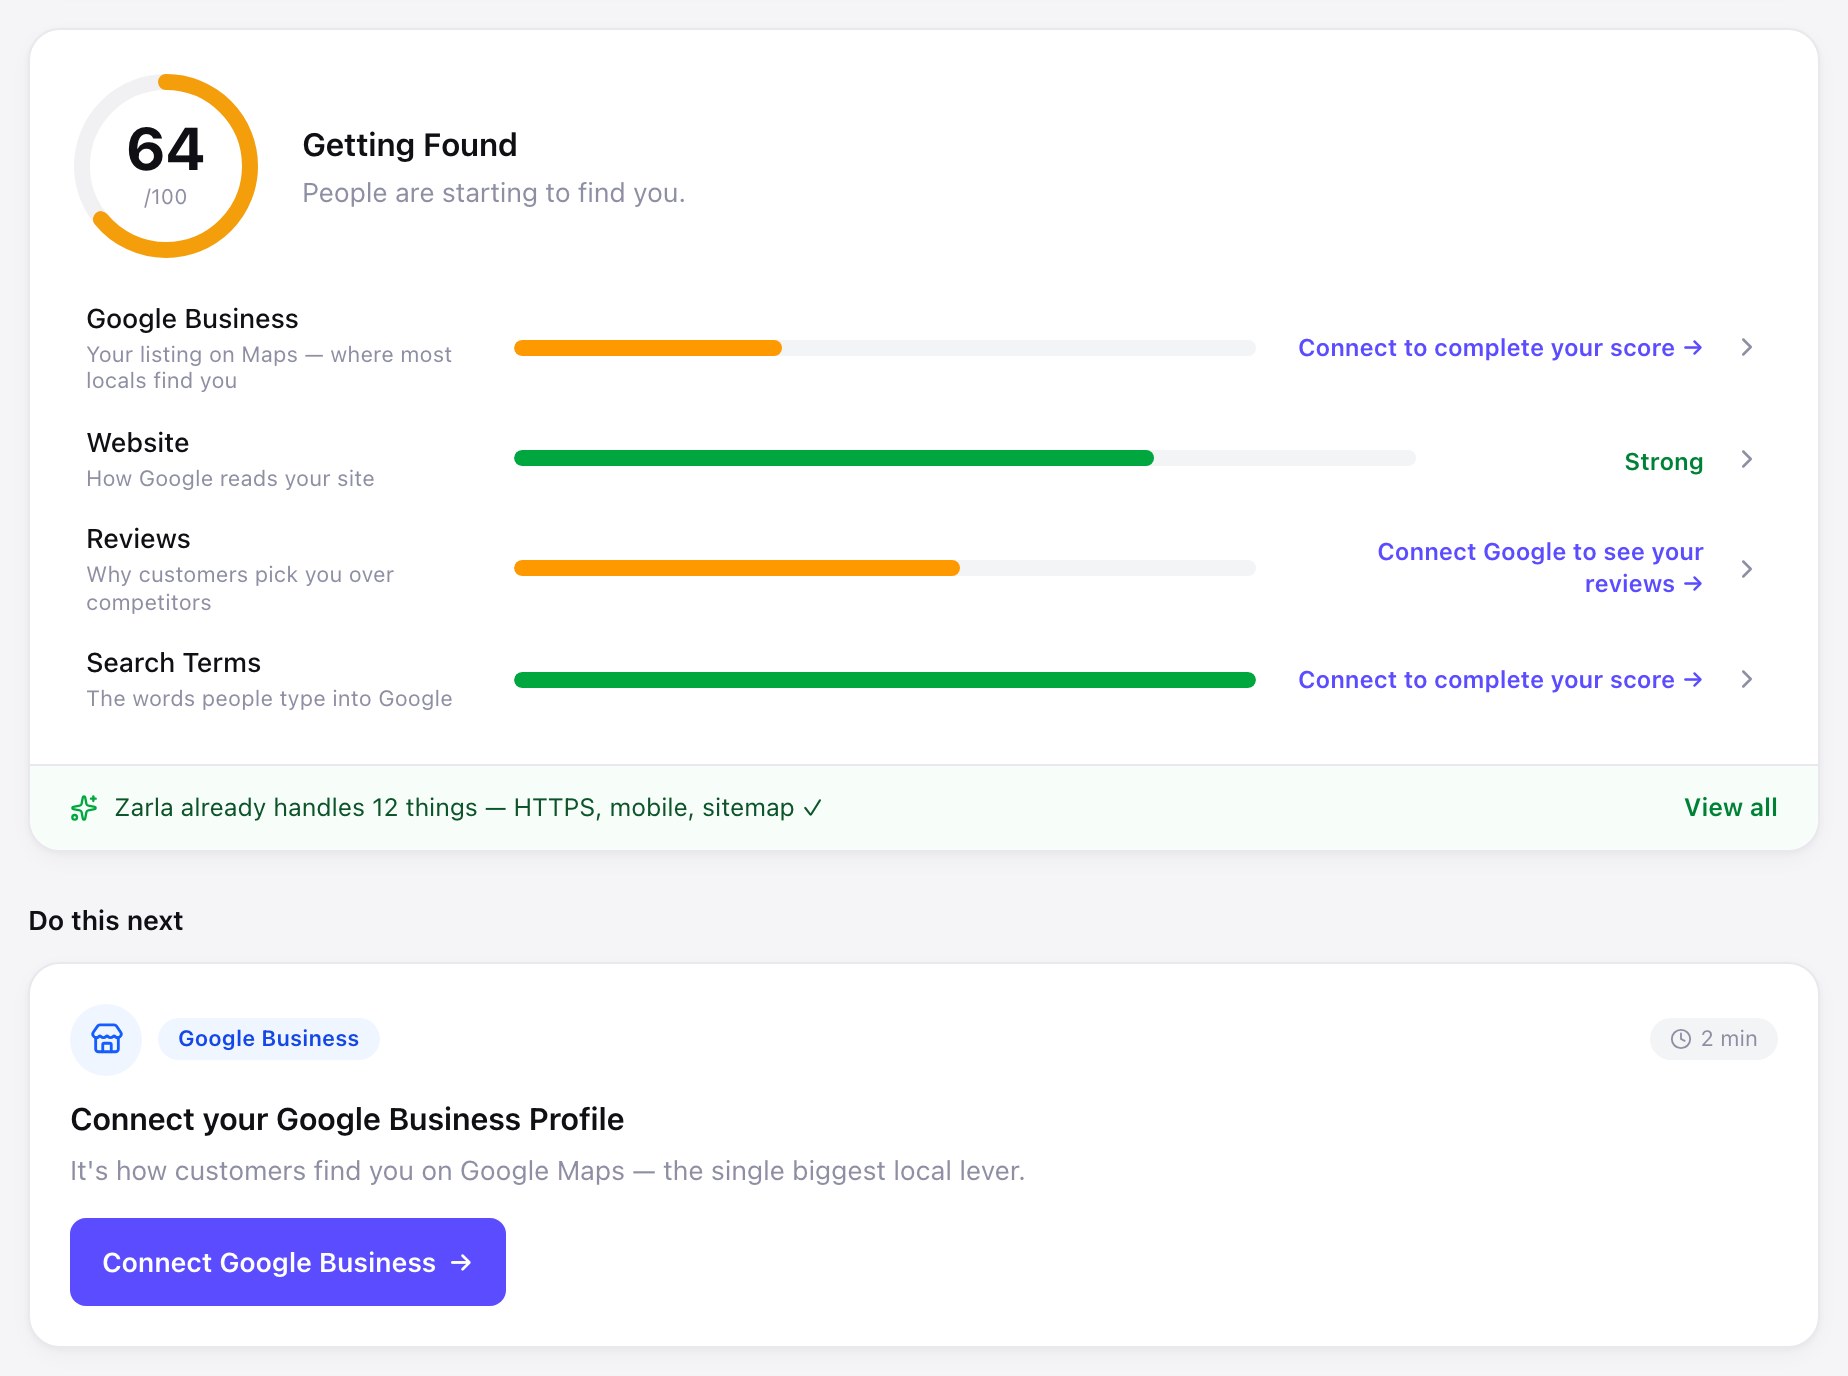Click the 64/100 score ring
Viewport: 1848px width, 1376px height.
pyautogui.click(x=166, y=166)
